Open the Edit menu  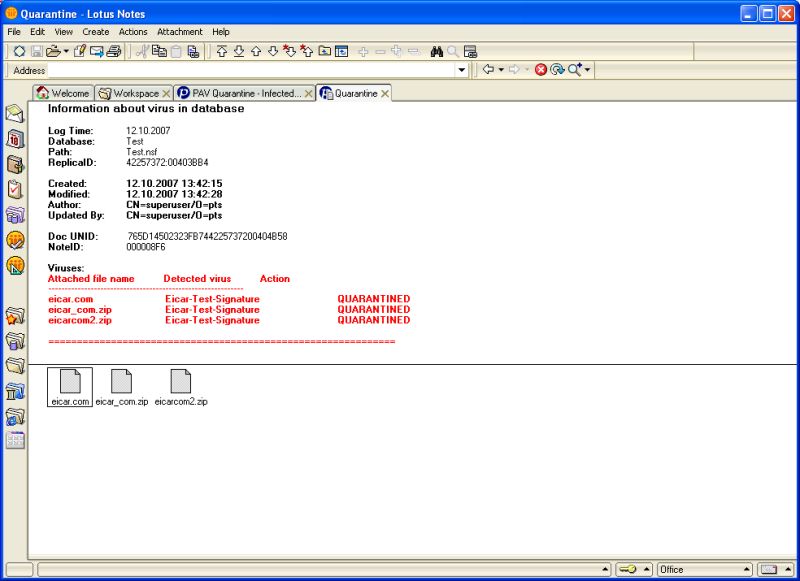pyautogui.click(x=37, y=32)
